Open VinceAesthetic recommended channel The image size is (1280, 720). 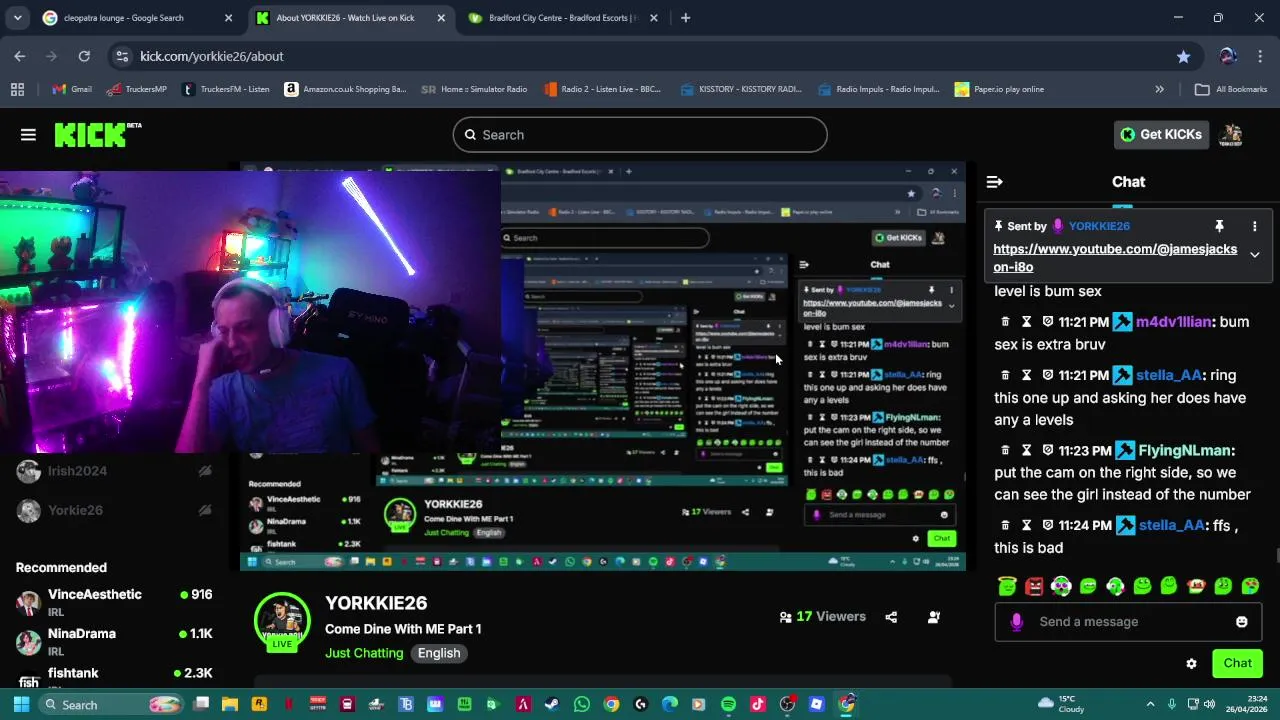[115, 602]
